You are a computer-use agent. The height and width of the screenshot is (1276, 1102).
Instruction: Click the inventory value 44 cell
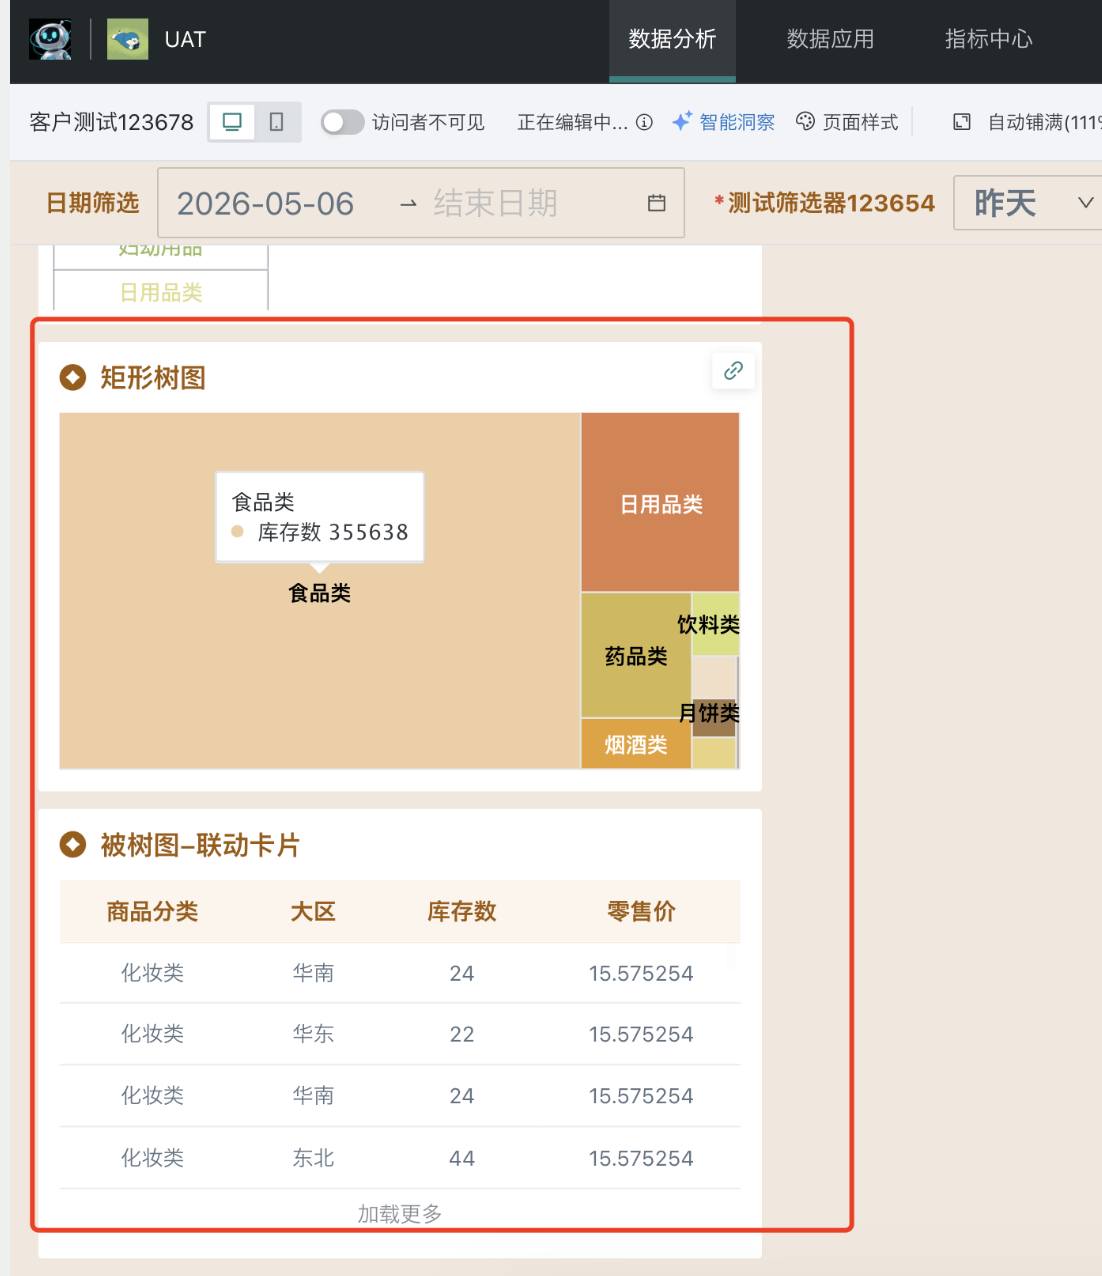[462, 1158]
